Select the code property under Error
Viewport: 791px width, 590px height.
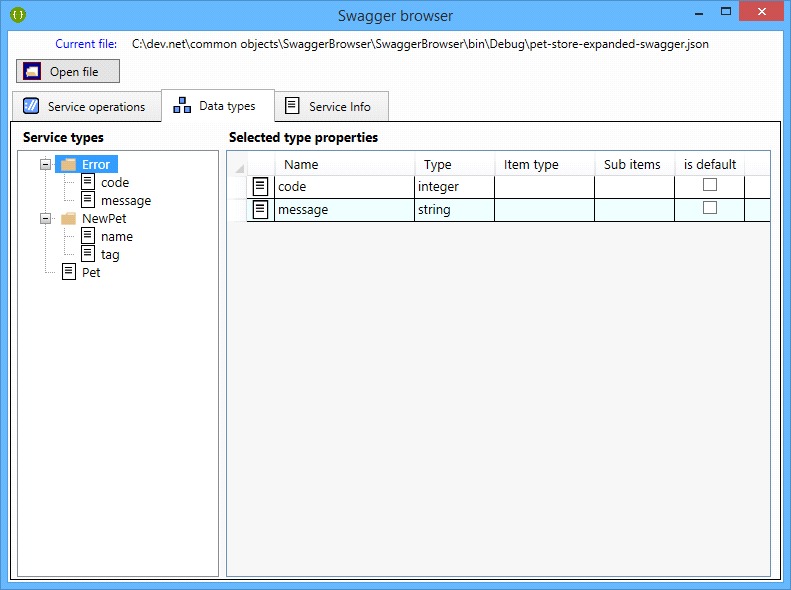(115, 183)
